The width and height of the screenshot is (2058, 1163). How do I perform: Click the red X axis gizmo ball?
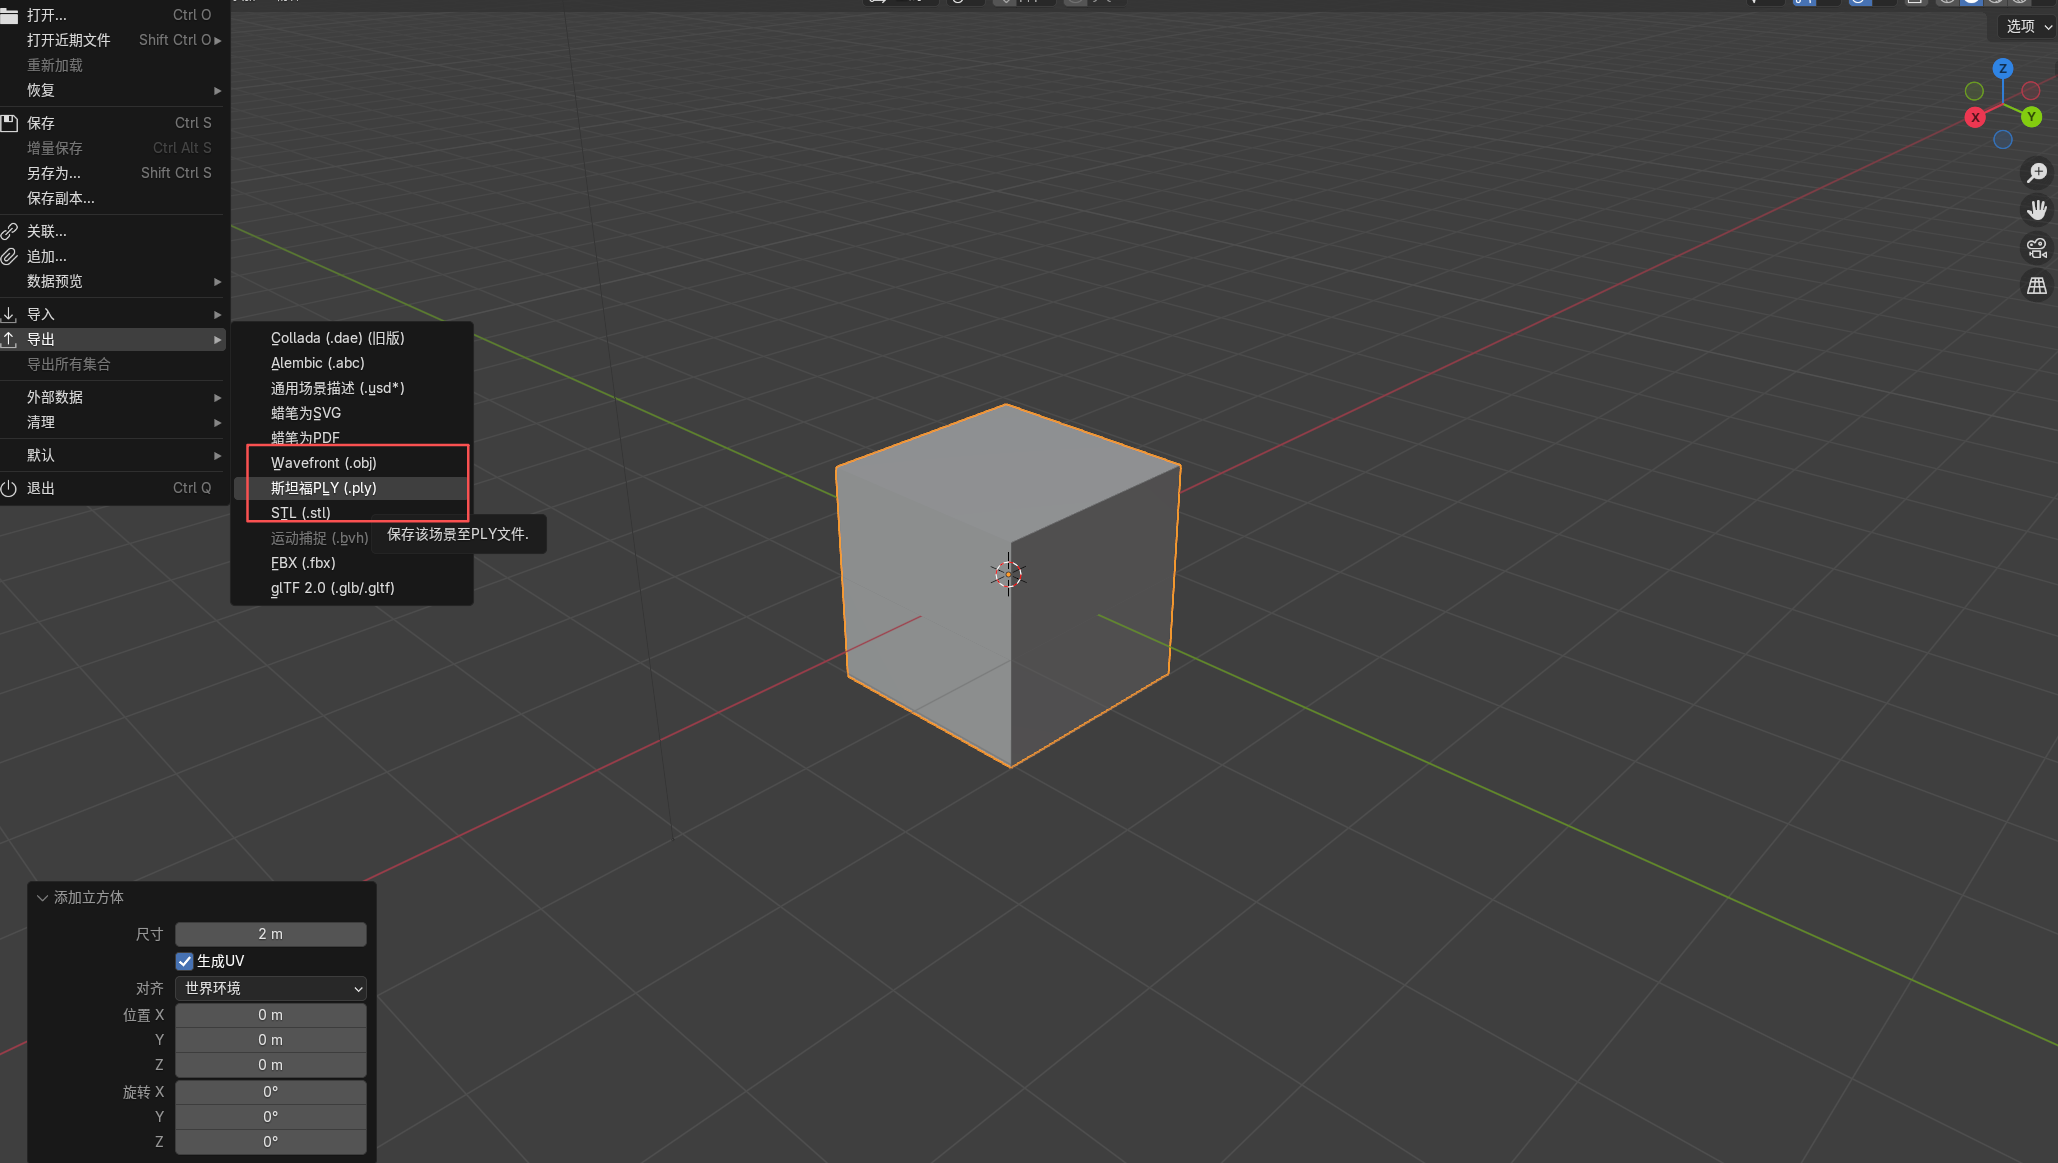1975,118
